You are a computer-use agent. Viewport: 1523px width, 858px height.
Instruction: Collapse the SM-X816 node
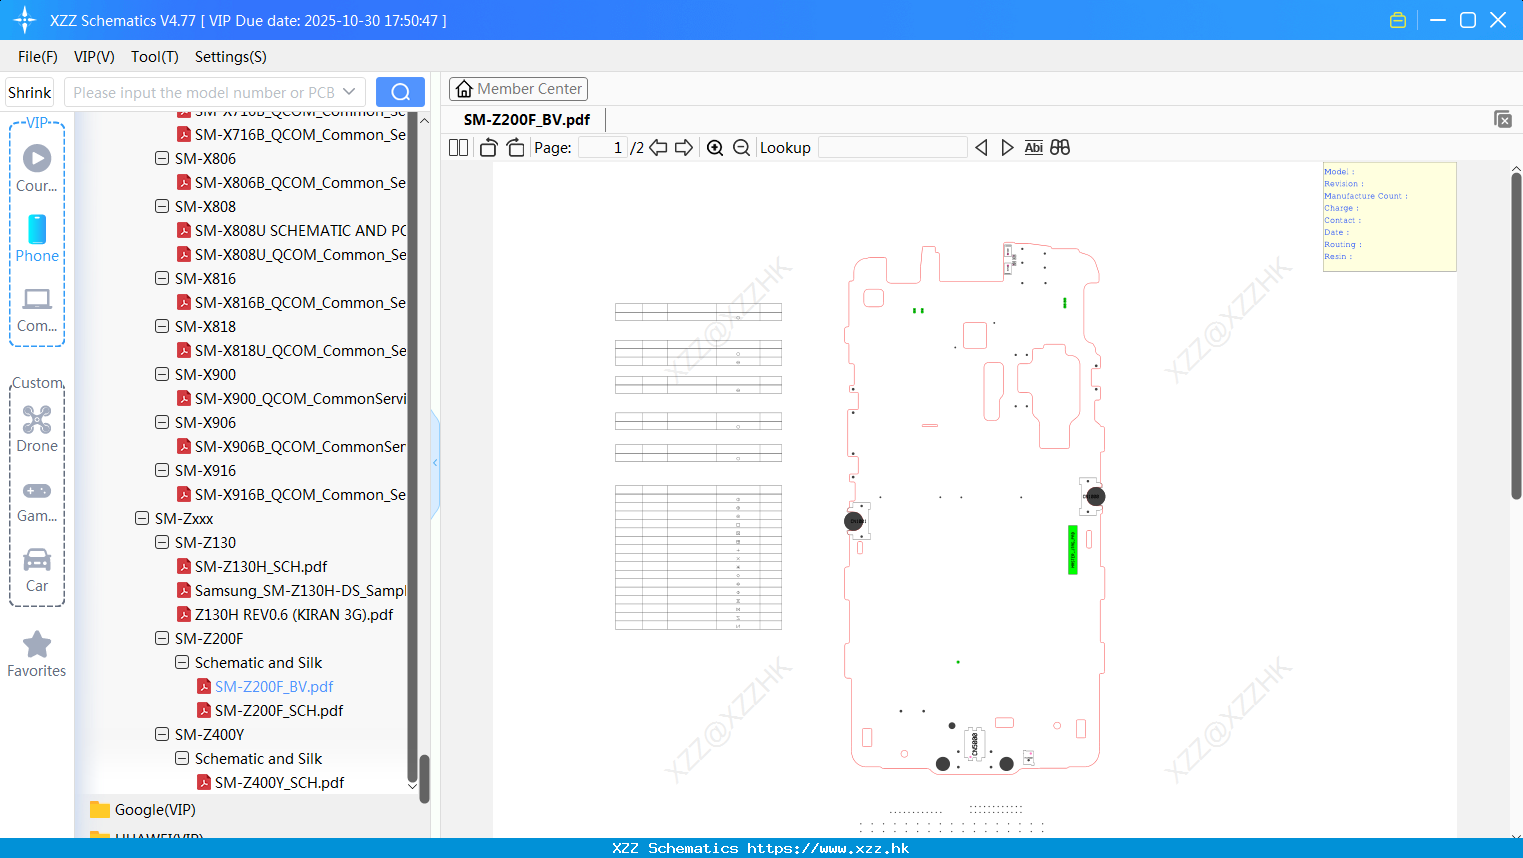point(162,278)
